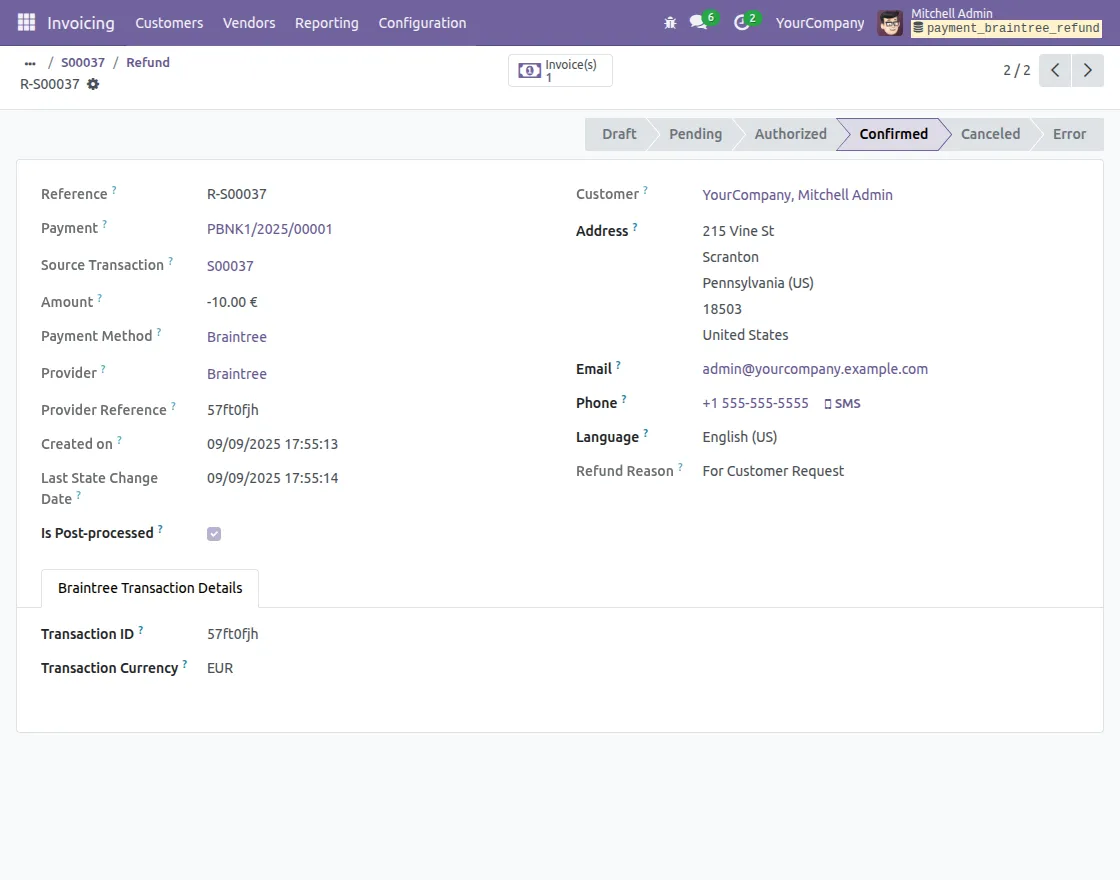Screen dimensions: 1120x880
Task: Click the gear action icon beside R-S00037
Action: coord(93,85)
